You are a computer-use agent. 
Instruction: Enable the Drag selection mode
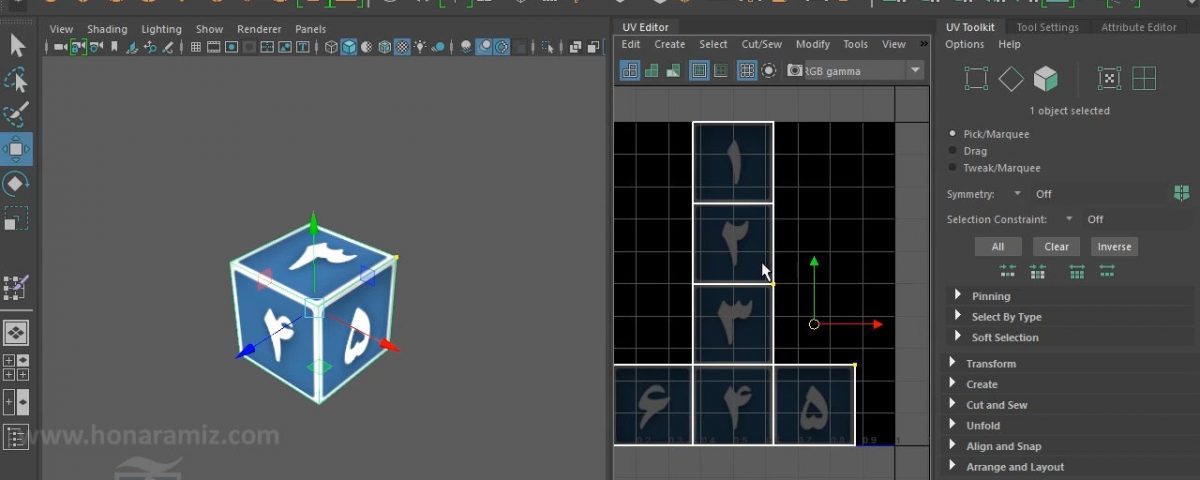tap(954, 151)
